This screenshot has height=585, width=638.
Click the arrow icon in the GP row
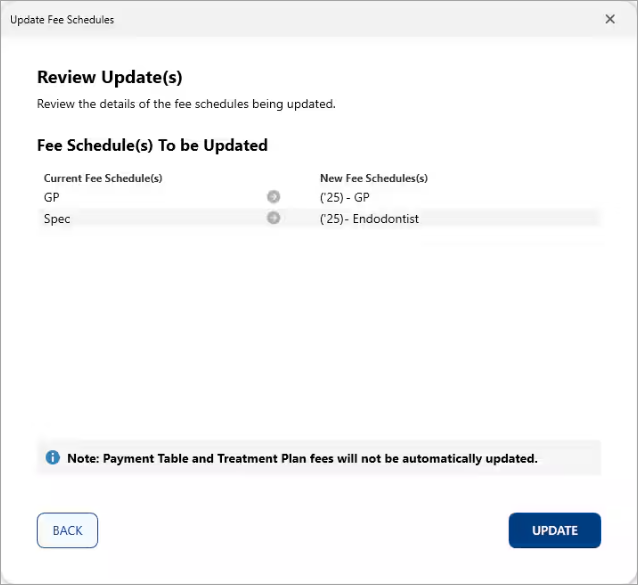point(273,197)
